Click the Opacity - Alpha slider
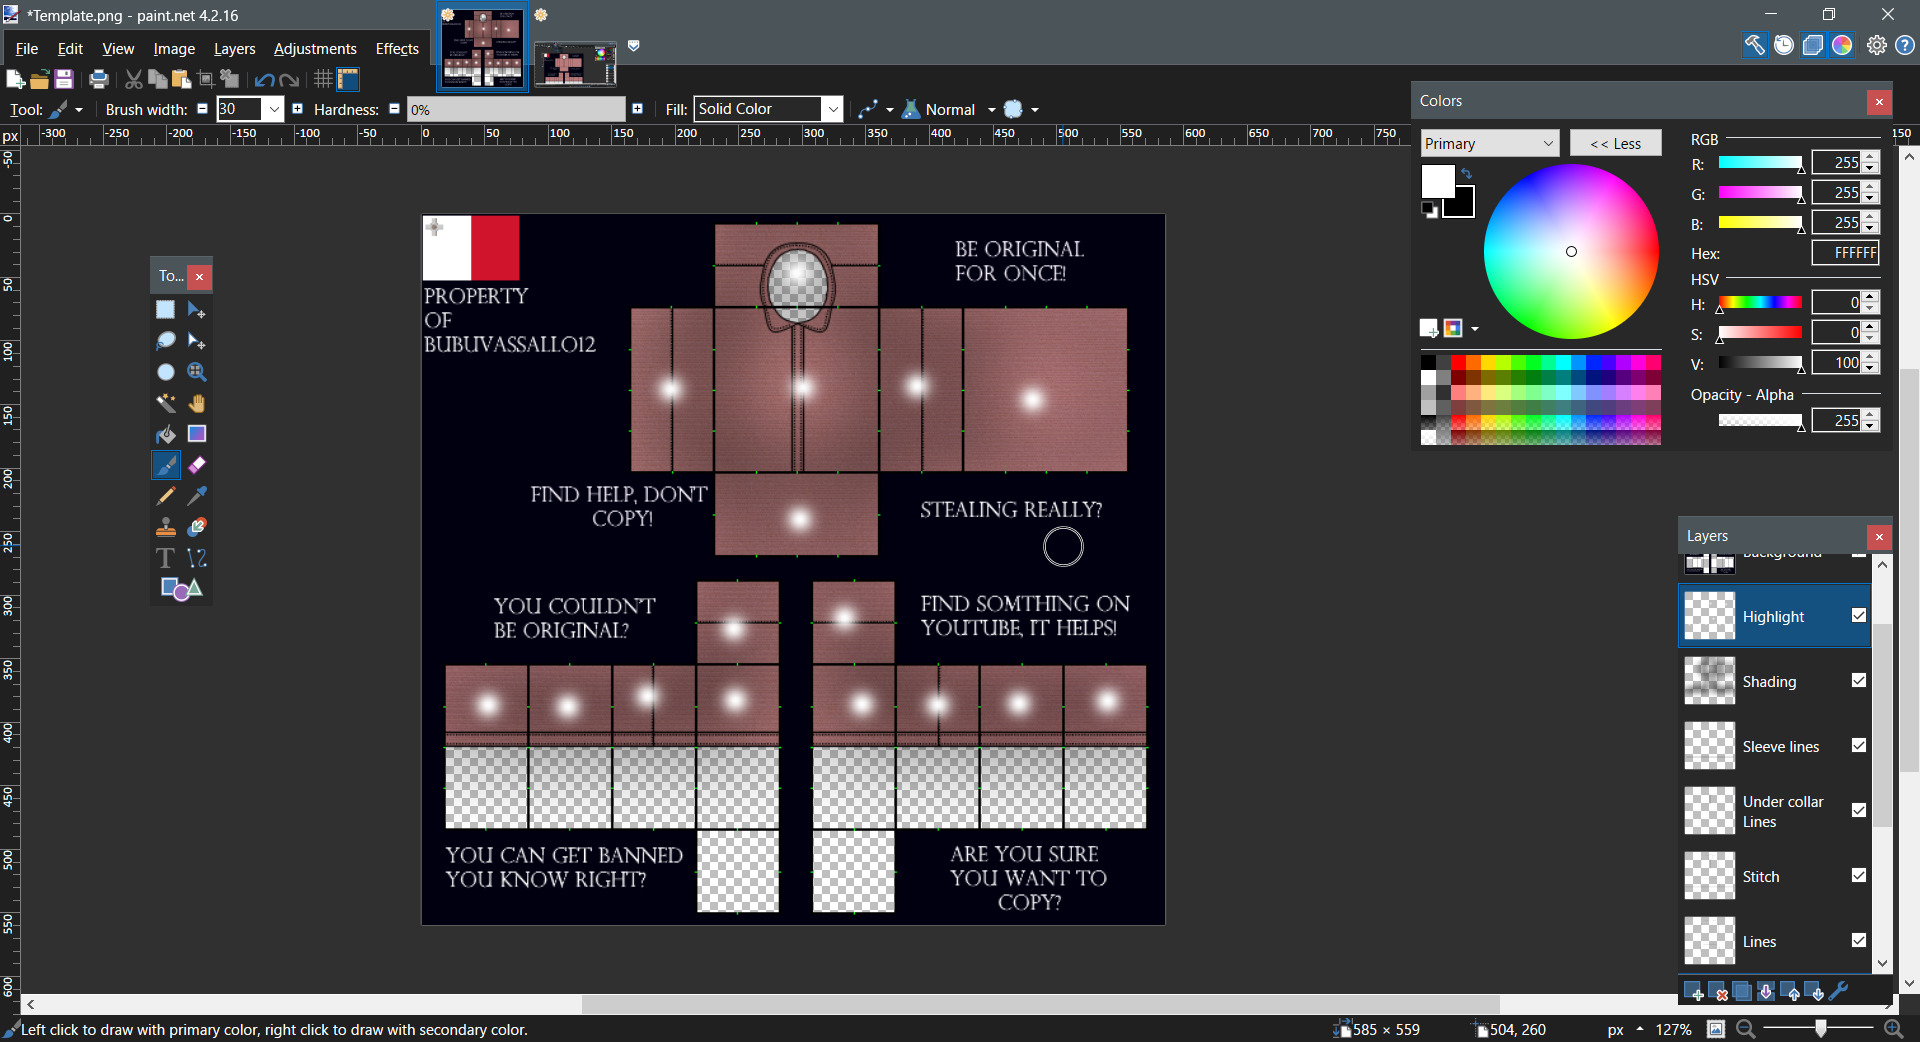The height and width of the screenshot is (1042, 1920). [1760, 421]
